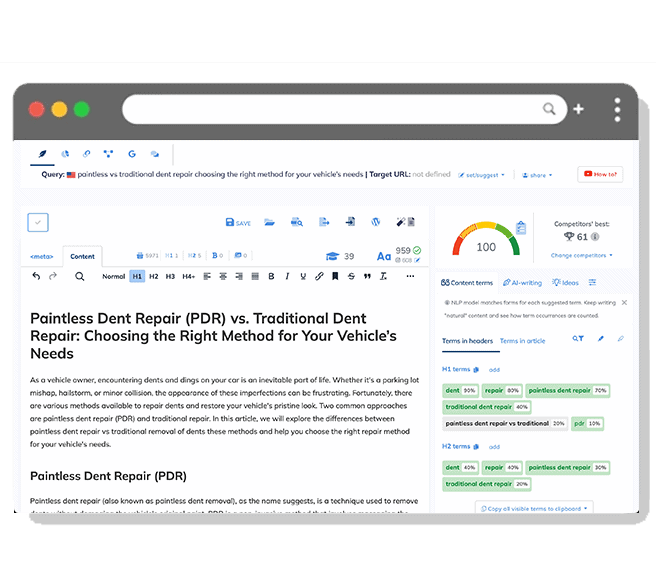Open the pie chart analysis tab
The width and height of the screenshot is (656, 587).
65,154
